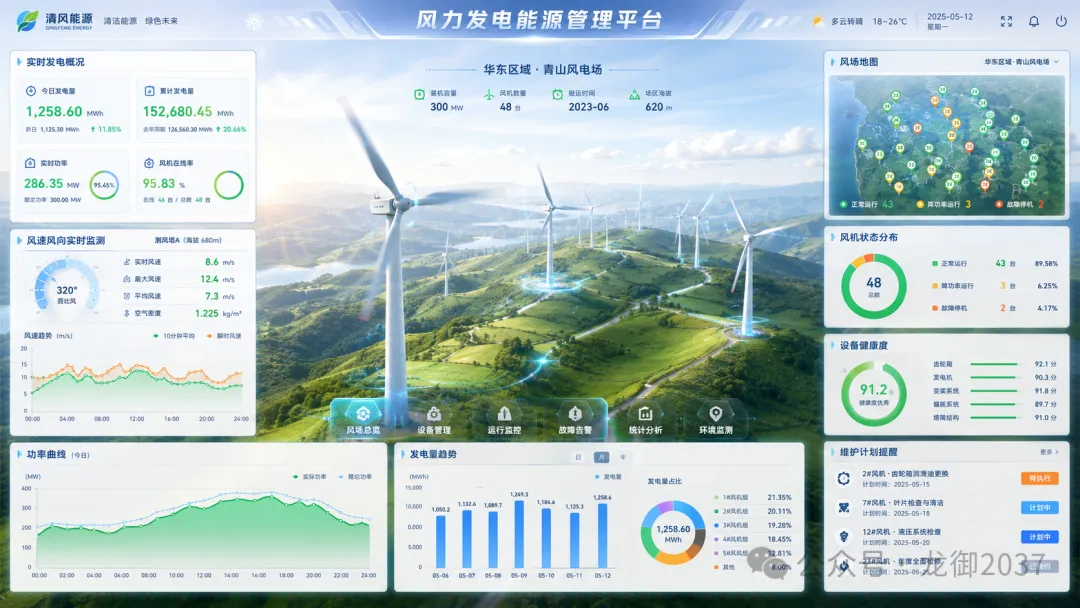Click 计划中 button for 7#风机

(x=1039, y=507)
